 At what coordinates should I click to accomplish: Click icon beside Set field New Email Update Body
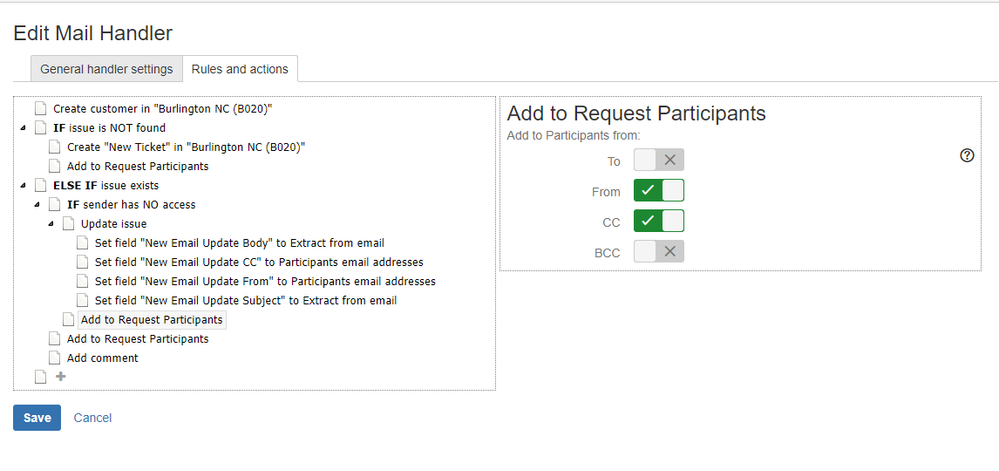click(82, 243)
